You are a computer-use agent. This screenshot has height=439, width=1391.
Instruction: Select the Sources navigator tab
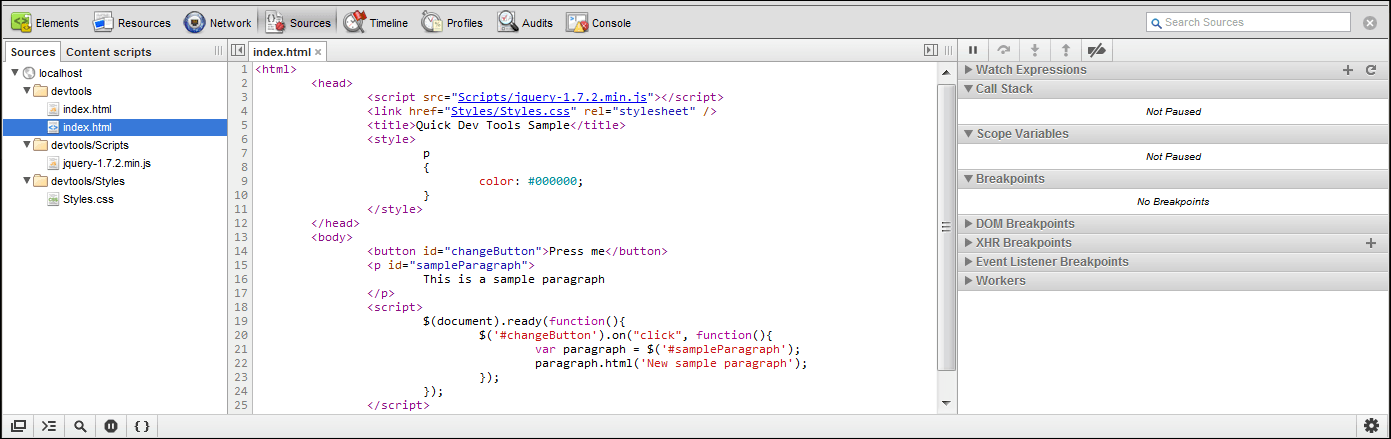pyautogui.click(x=33, y=52)
